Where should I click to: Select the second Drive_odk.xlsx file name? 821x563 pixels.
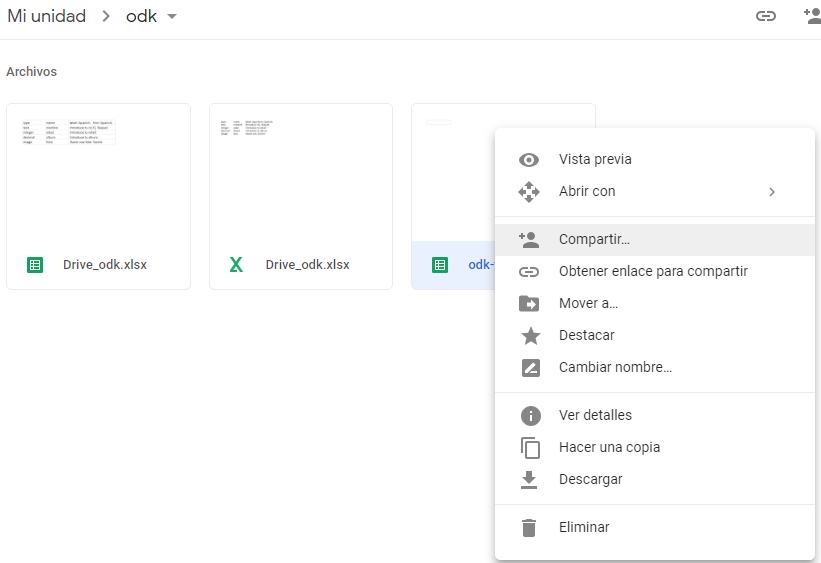pos(307,265)
